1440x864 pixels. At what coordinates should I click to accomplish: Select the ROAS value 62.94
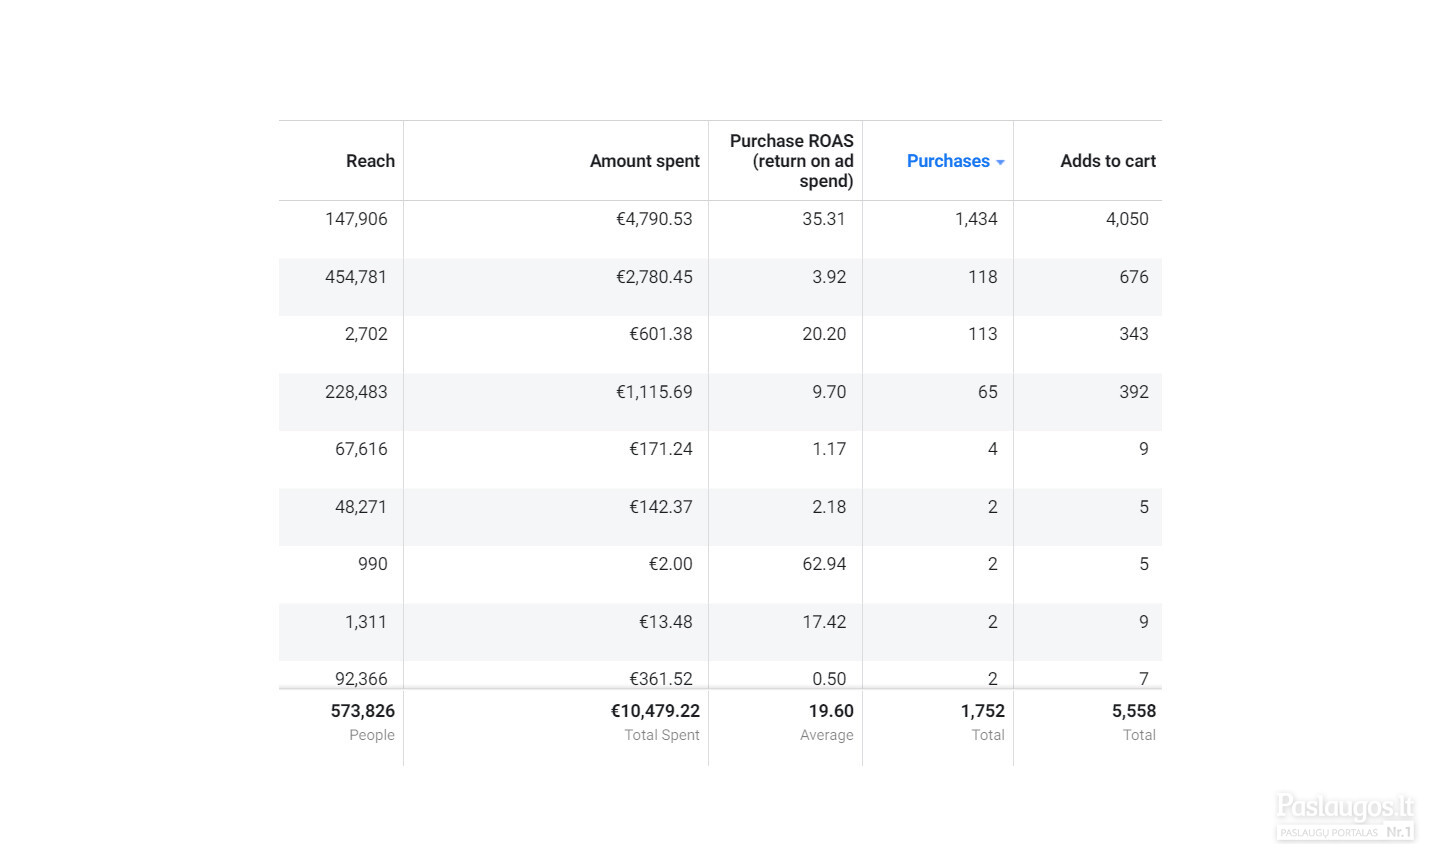[x=824, y=564]
